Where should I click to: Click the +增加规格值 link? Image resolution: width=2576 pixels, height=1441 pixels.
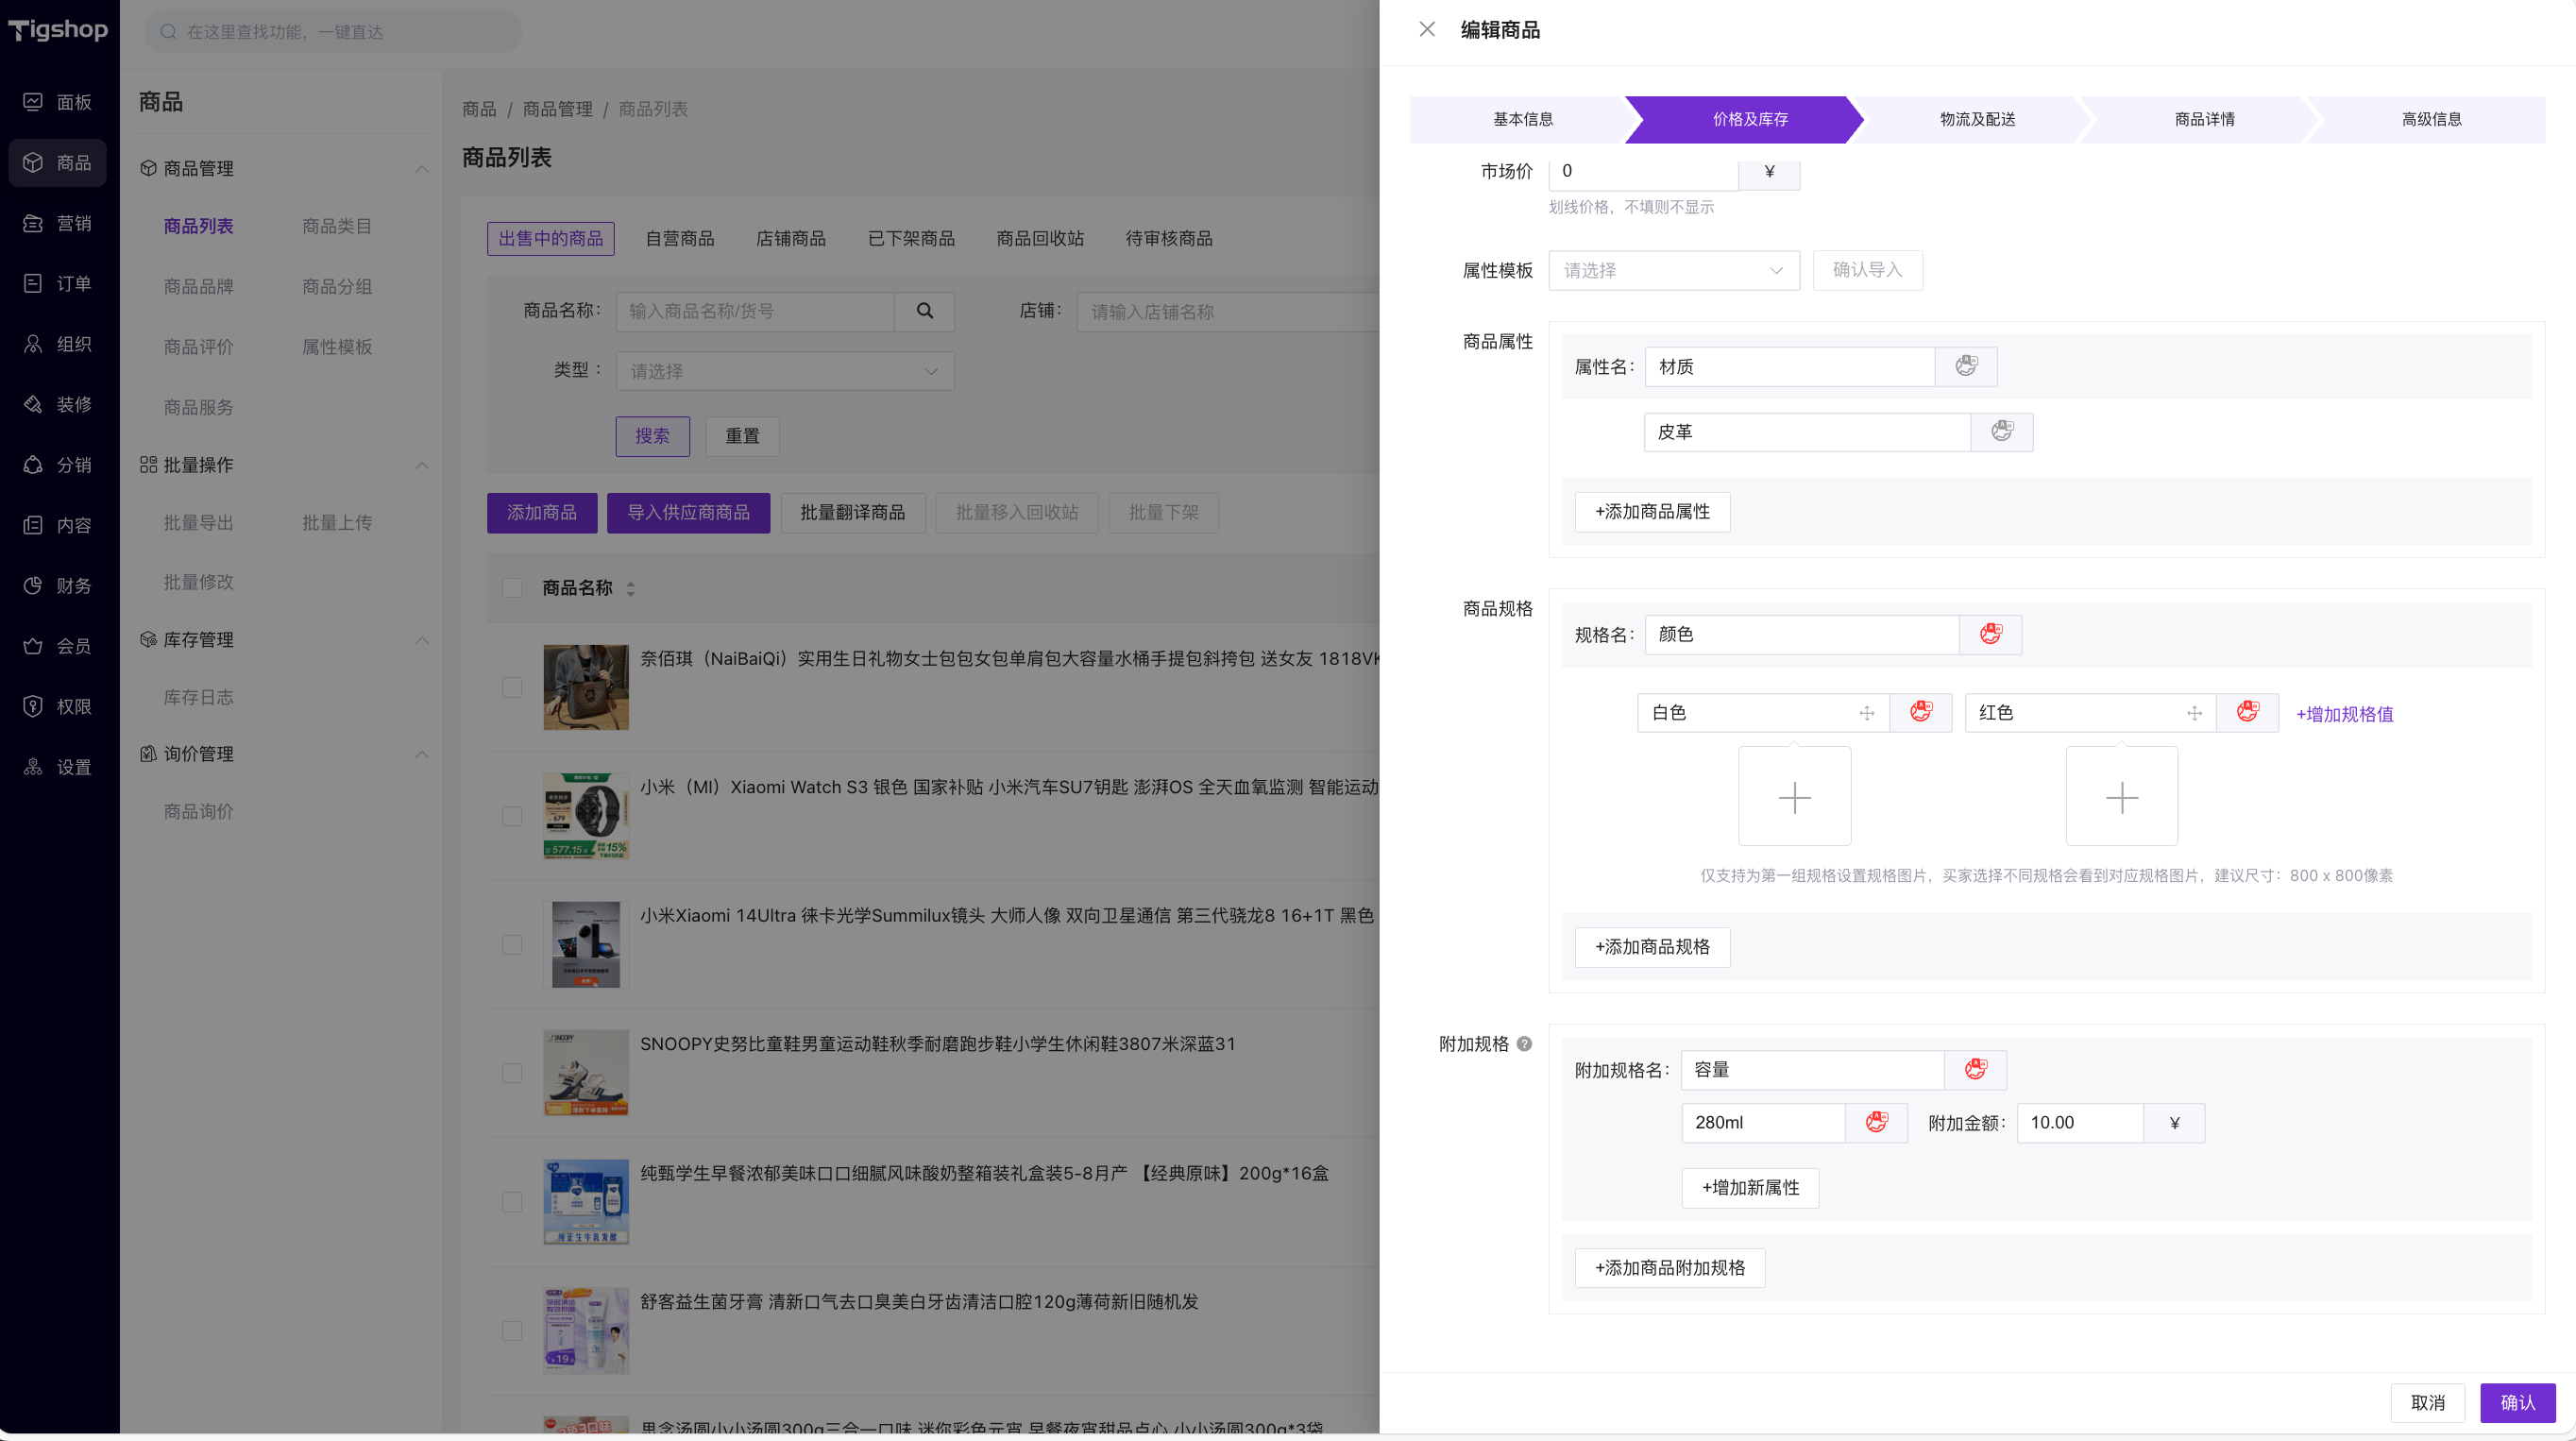click(2344, 714)
